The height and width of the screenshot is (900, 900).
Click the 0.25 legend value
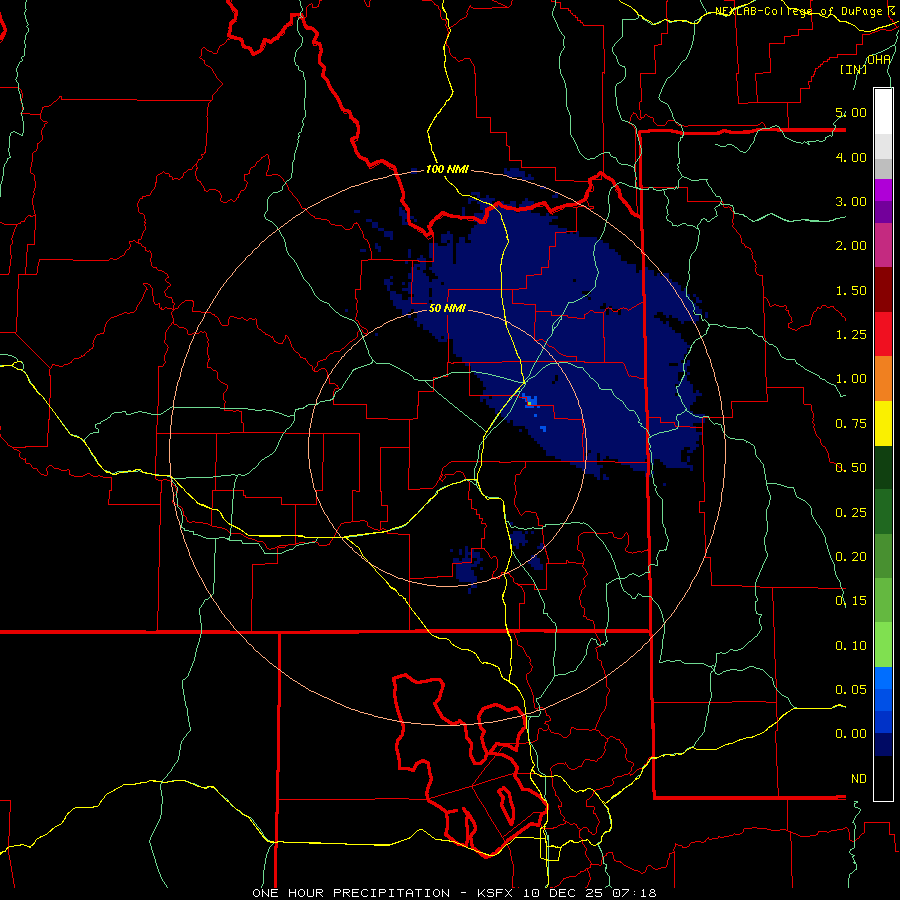tap(851, 512)
